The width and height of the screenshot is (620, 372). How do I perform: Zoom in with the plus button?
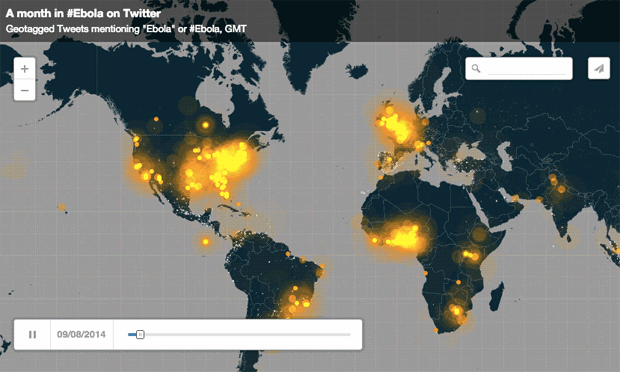[x=25, y=69]
